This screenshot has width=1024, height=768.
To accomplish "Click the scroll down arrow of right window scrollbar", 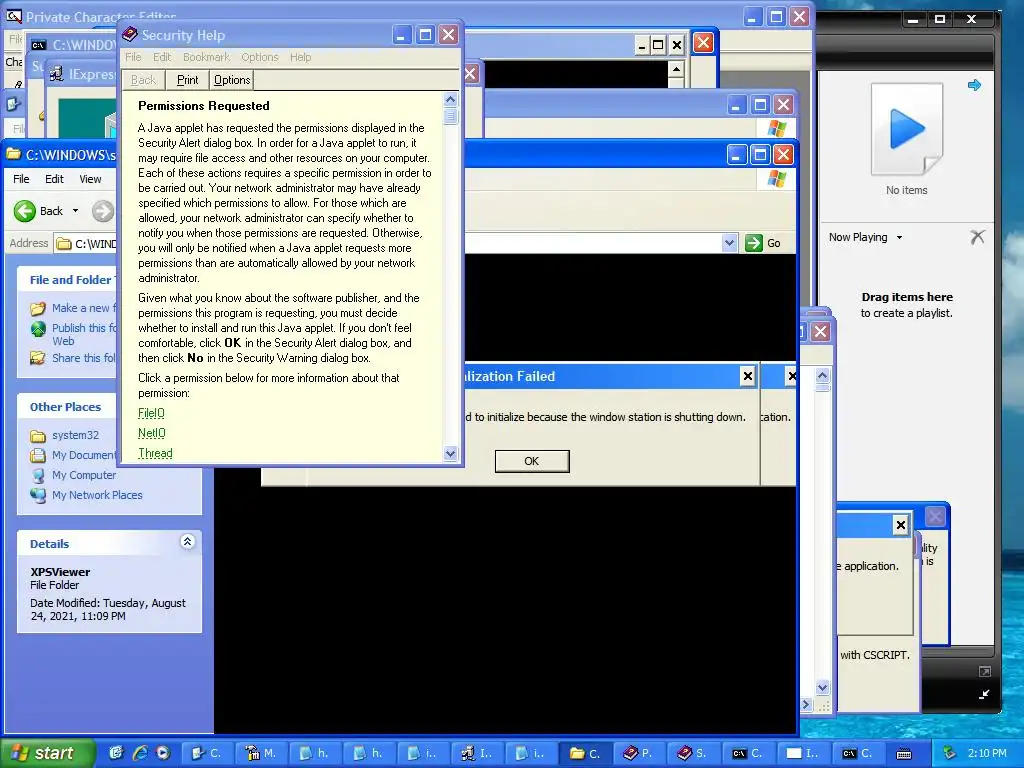I will (x=822, y=687).
